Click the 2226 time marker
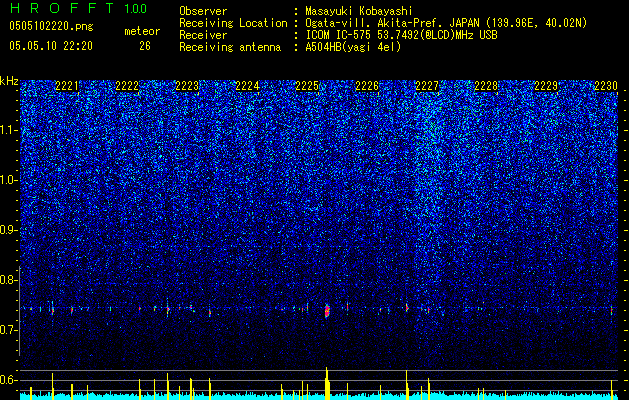Image resolution: width=629 pixels, height=400 pixels. tap(367, 86)
